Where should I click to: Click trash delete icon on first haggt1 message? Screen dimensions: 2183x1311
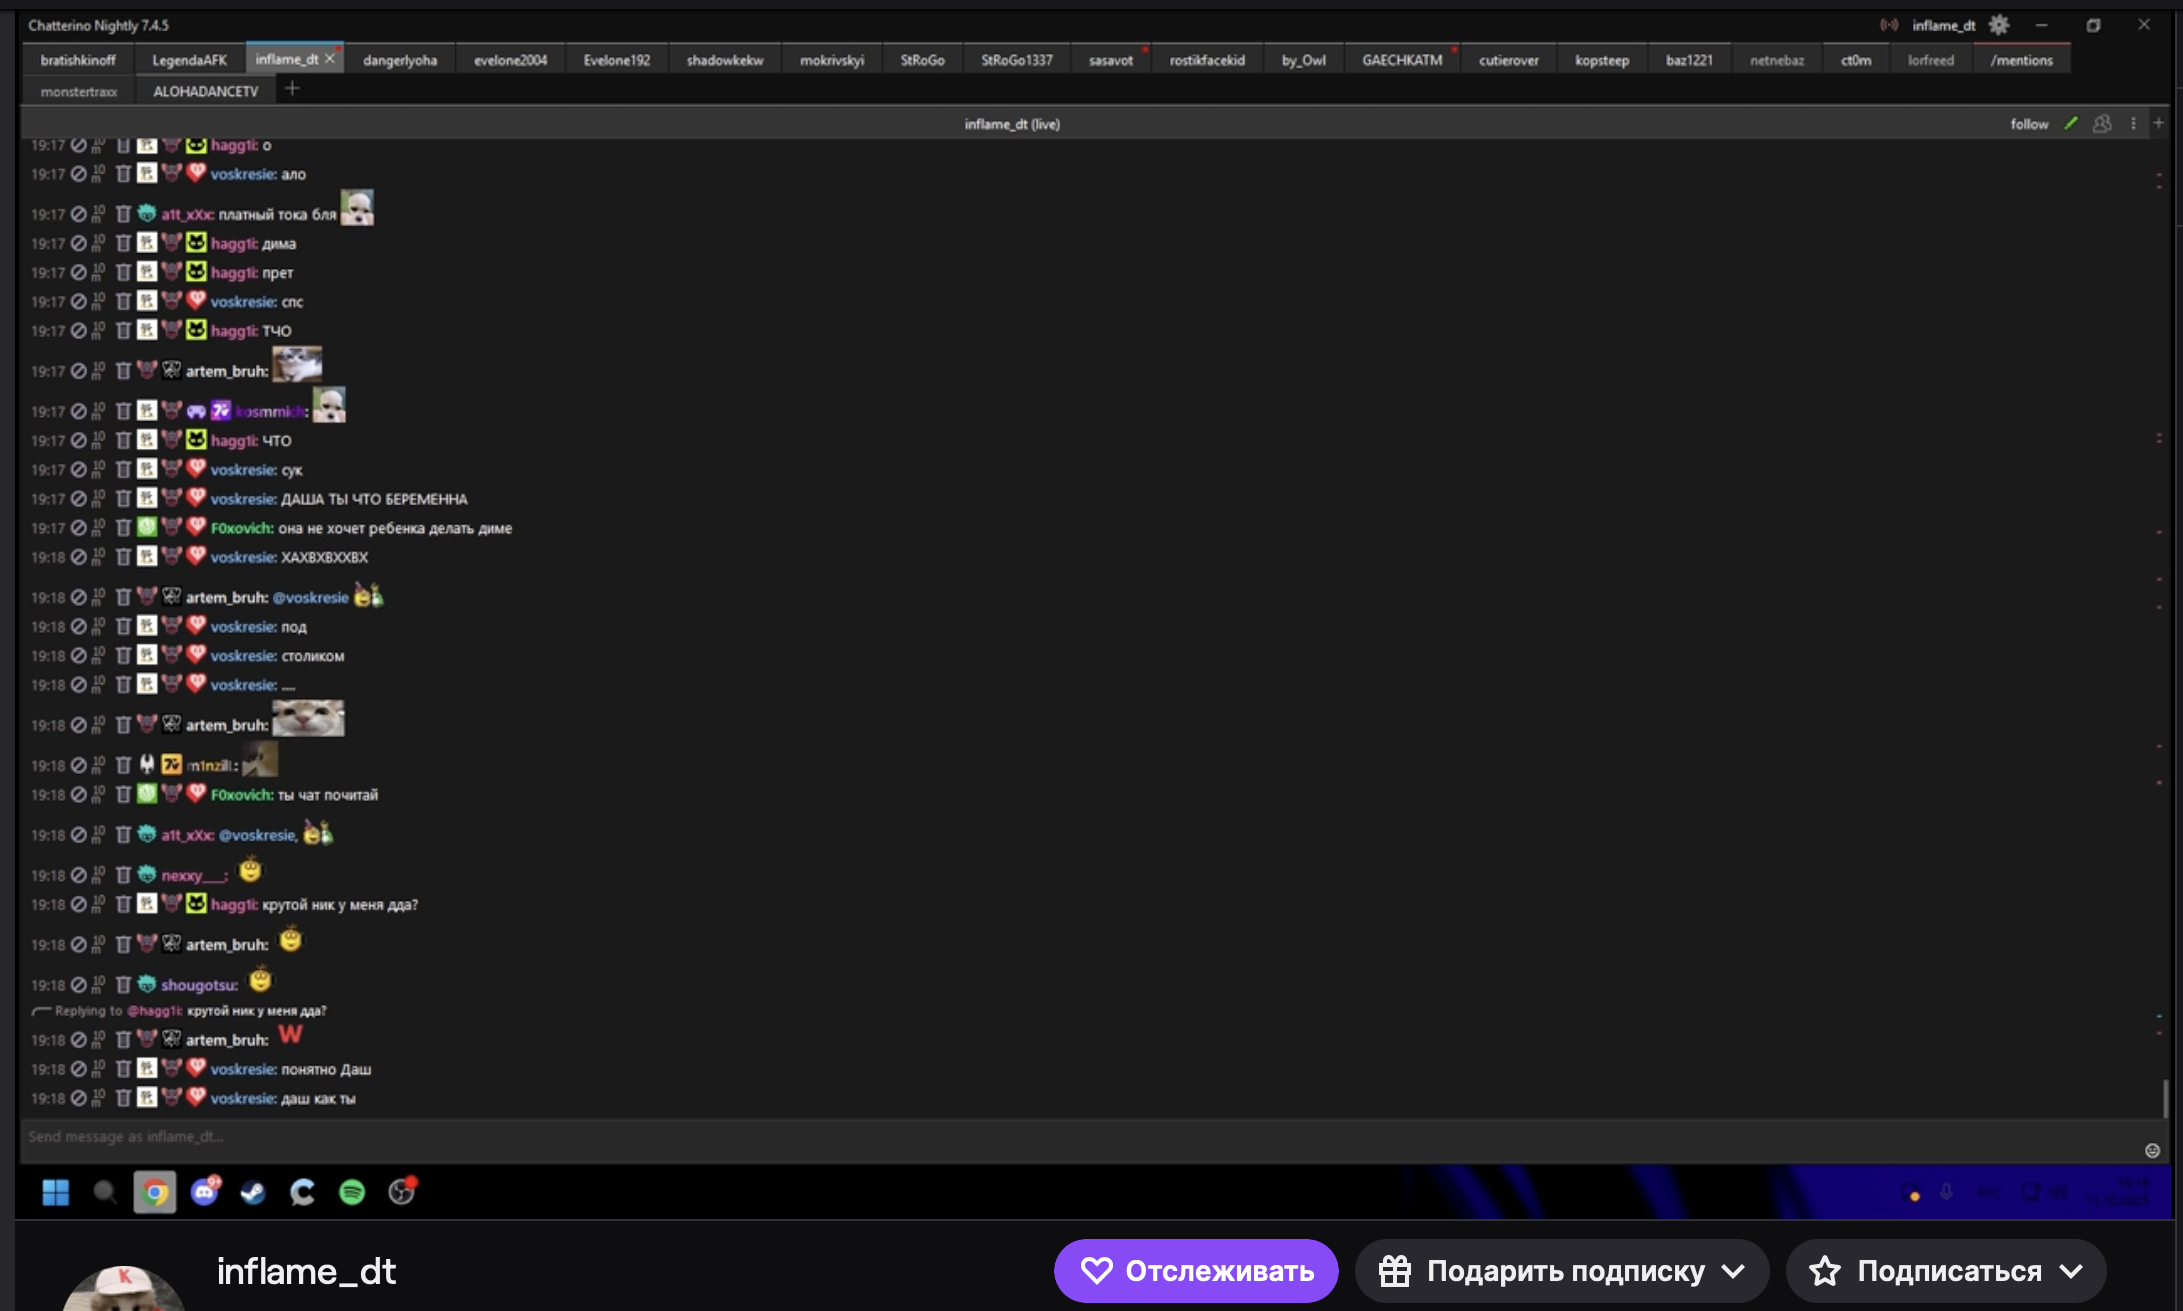[x=124, y=145]
